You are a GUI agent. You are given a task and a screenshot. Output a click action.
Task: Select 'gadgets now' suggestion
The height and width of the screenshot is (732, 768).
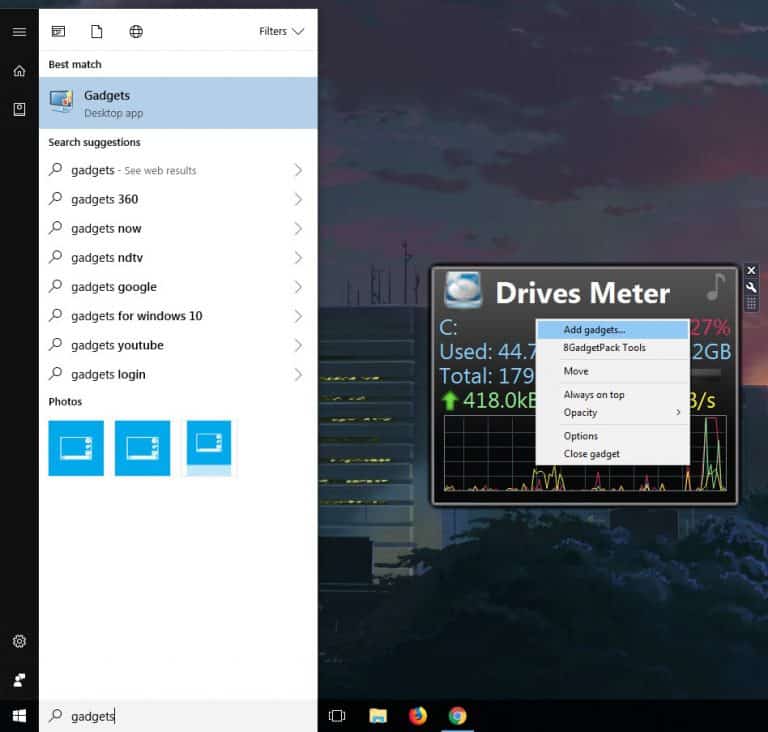click(178, 228)
